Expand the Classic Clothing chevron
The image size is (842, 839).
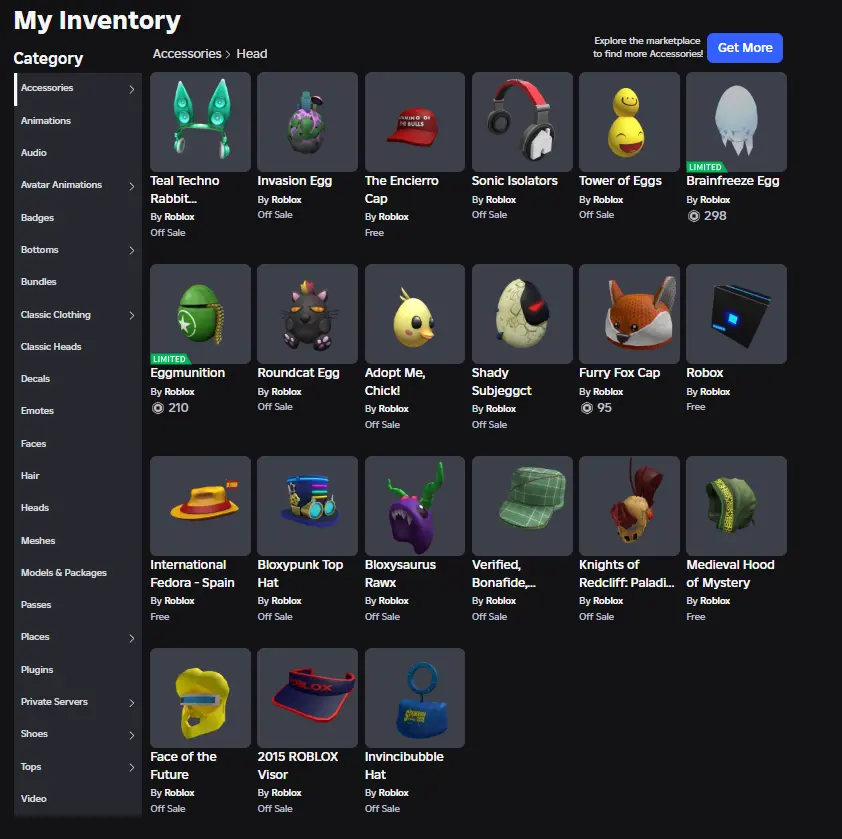point(132,315)
